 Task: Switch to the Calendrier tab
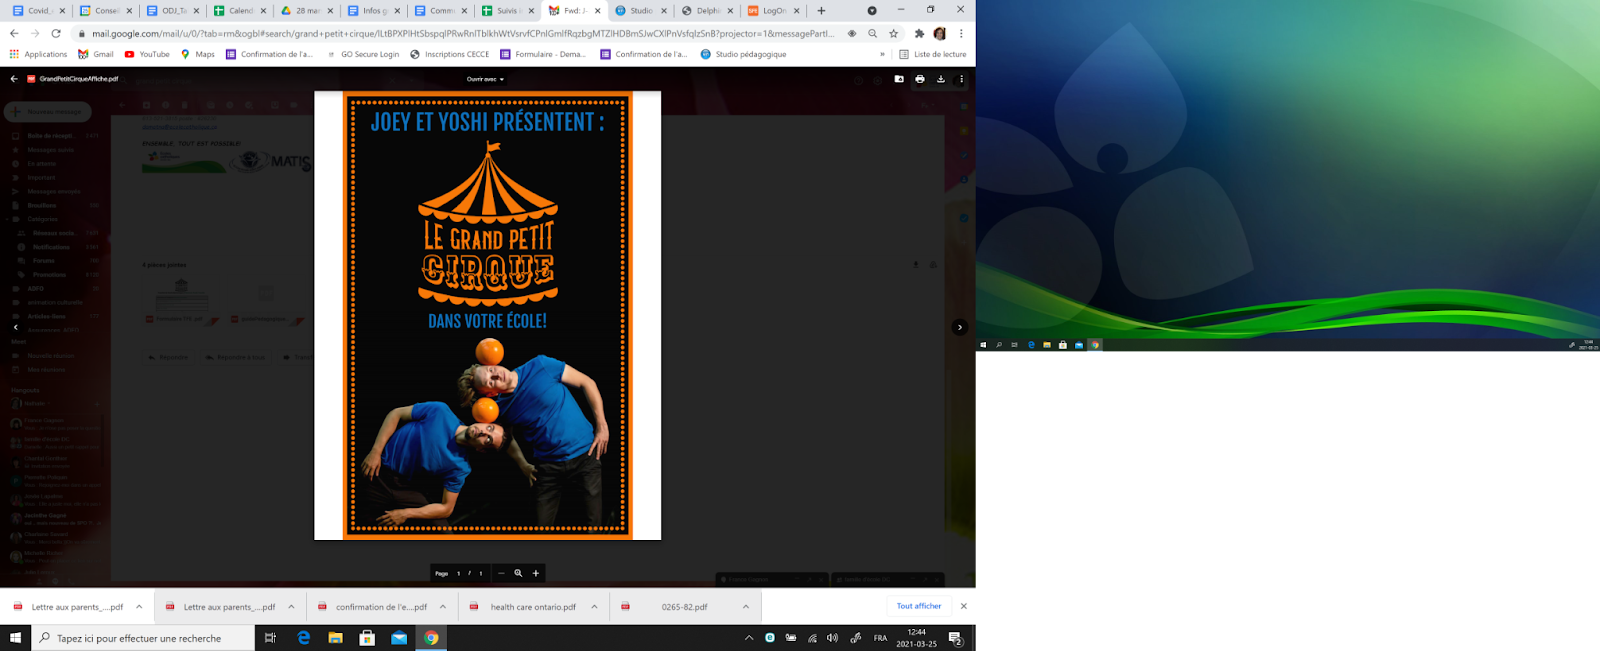coord(240,11)
